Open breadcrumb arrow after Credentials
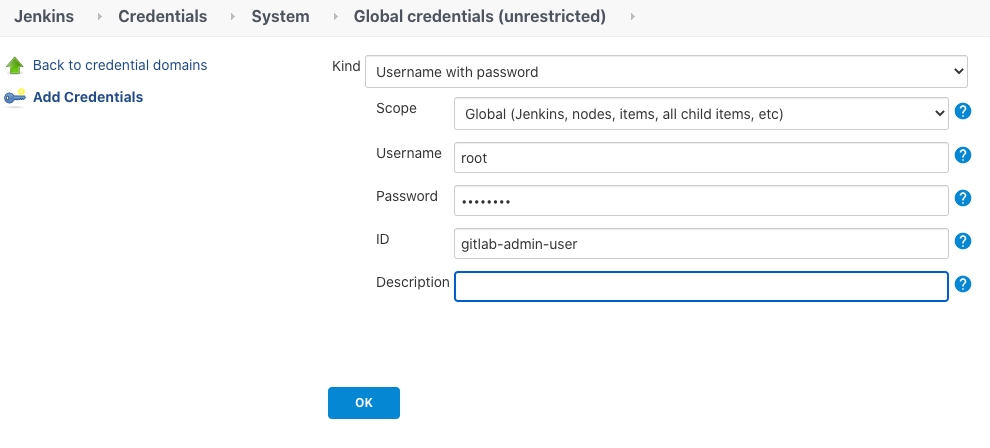This screenshot has width=990, height=448. click(232, 17)
